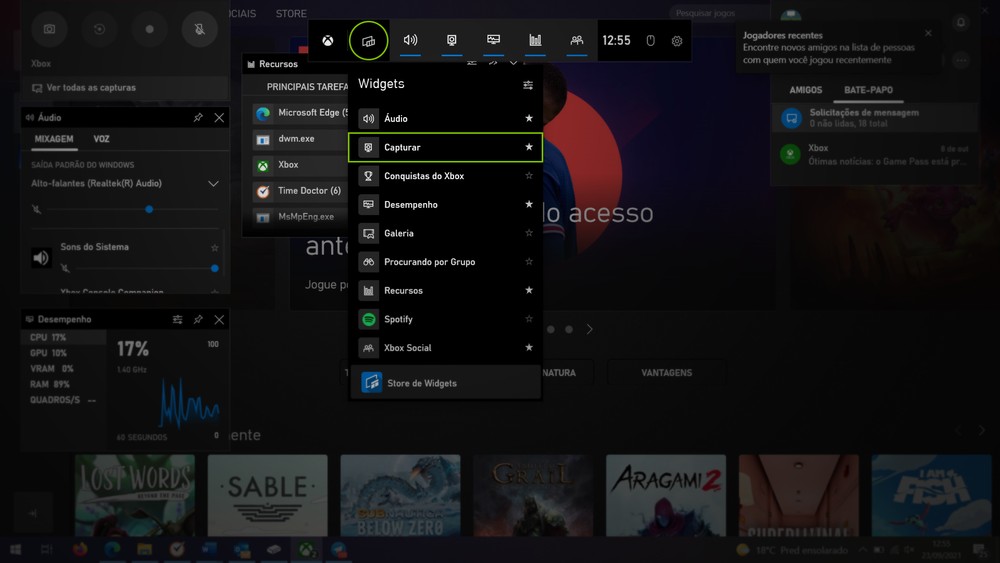Screen dimensions: 1000x563
Task: Open Store de Widgets
Action: click(x=421, y=383)
